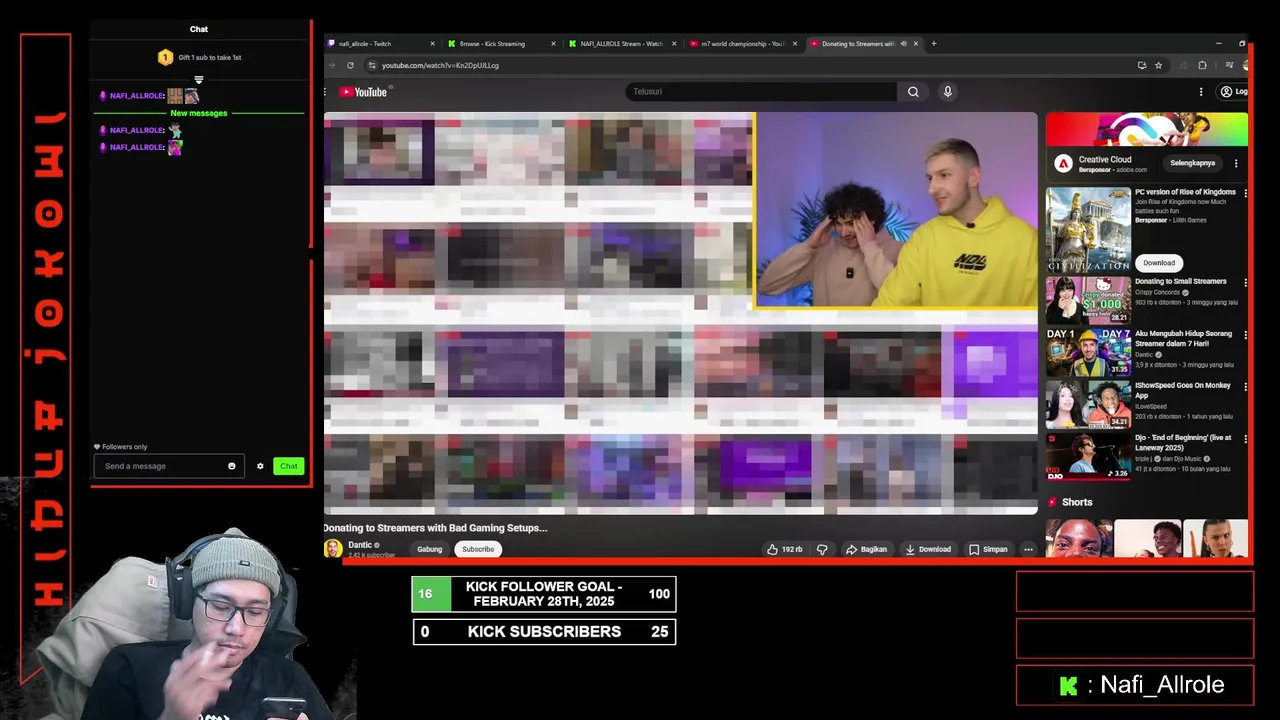Viewport: 1280px width, 720px height.
Task: Switch to Browse Kick Streaming tab
Action: pos(500,44)
